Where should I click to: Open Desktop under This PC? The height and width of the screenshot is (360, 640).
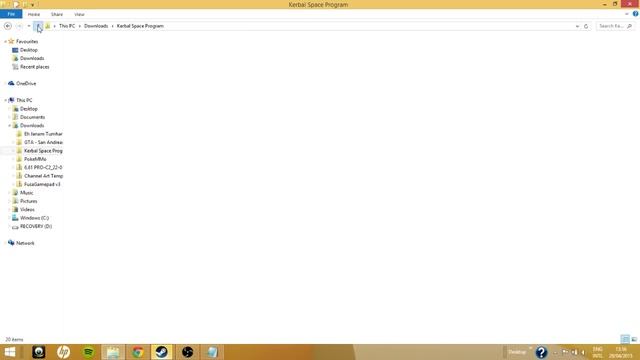tap(29, 109)
